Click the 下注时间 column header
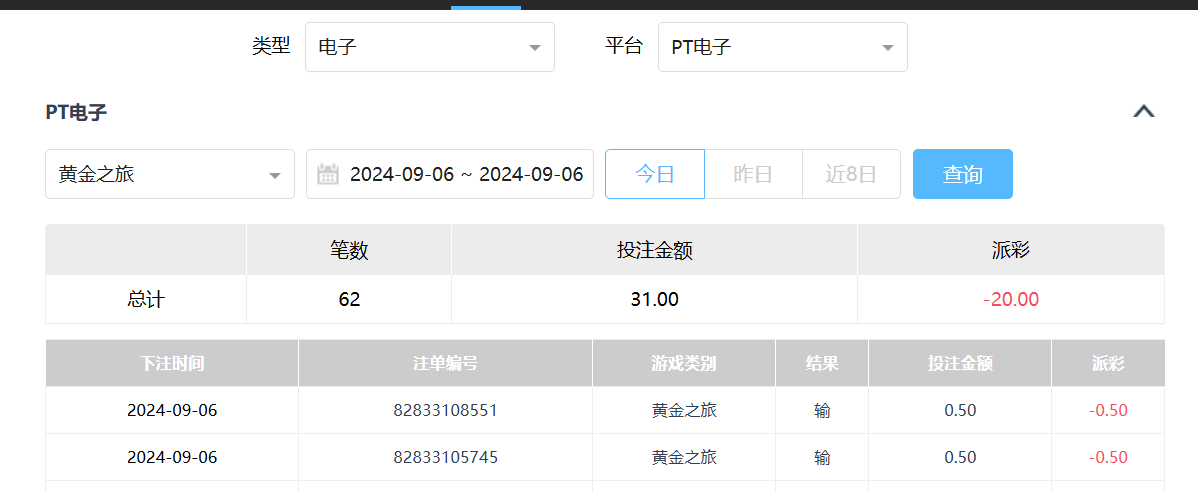The height and width of the screenshot is (492, 1198). point(172,363)
